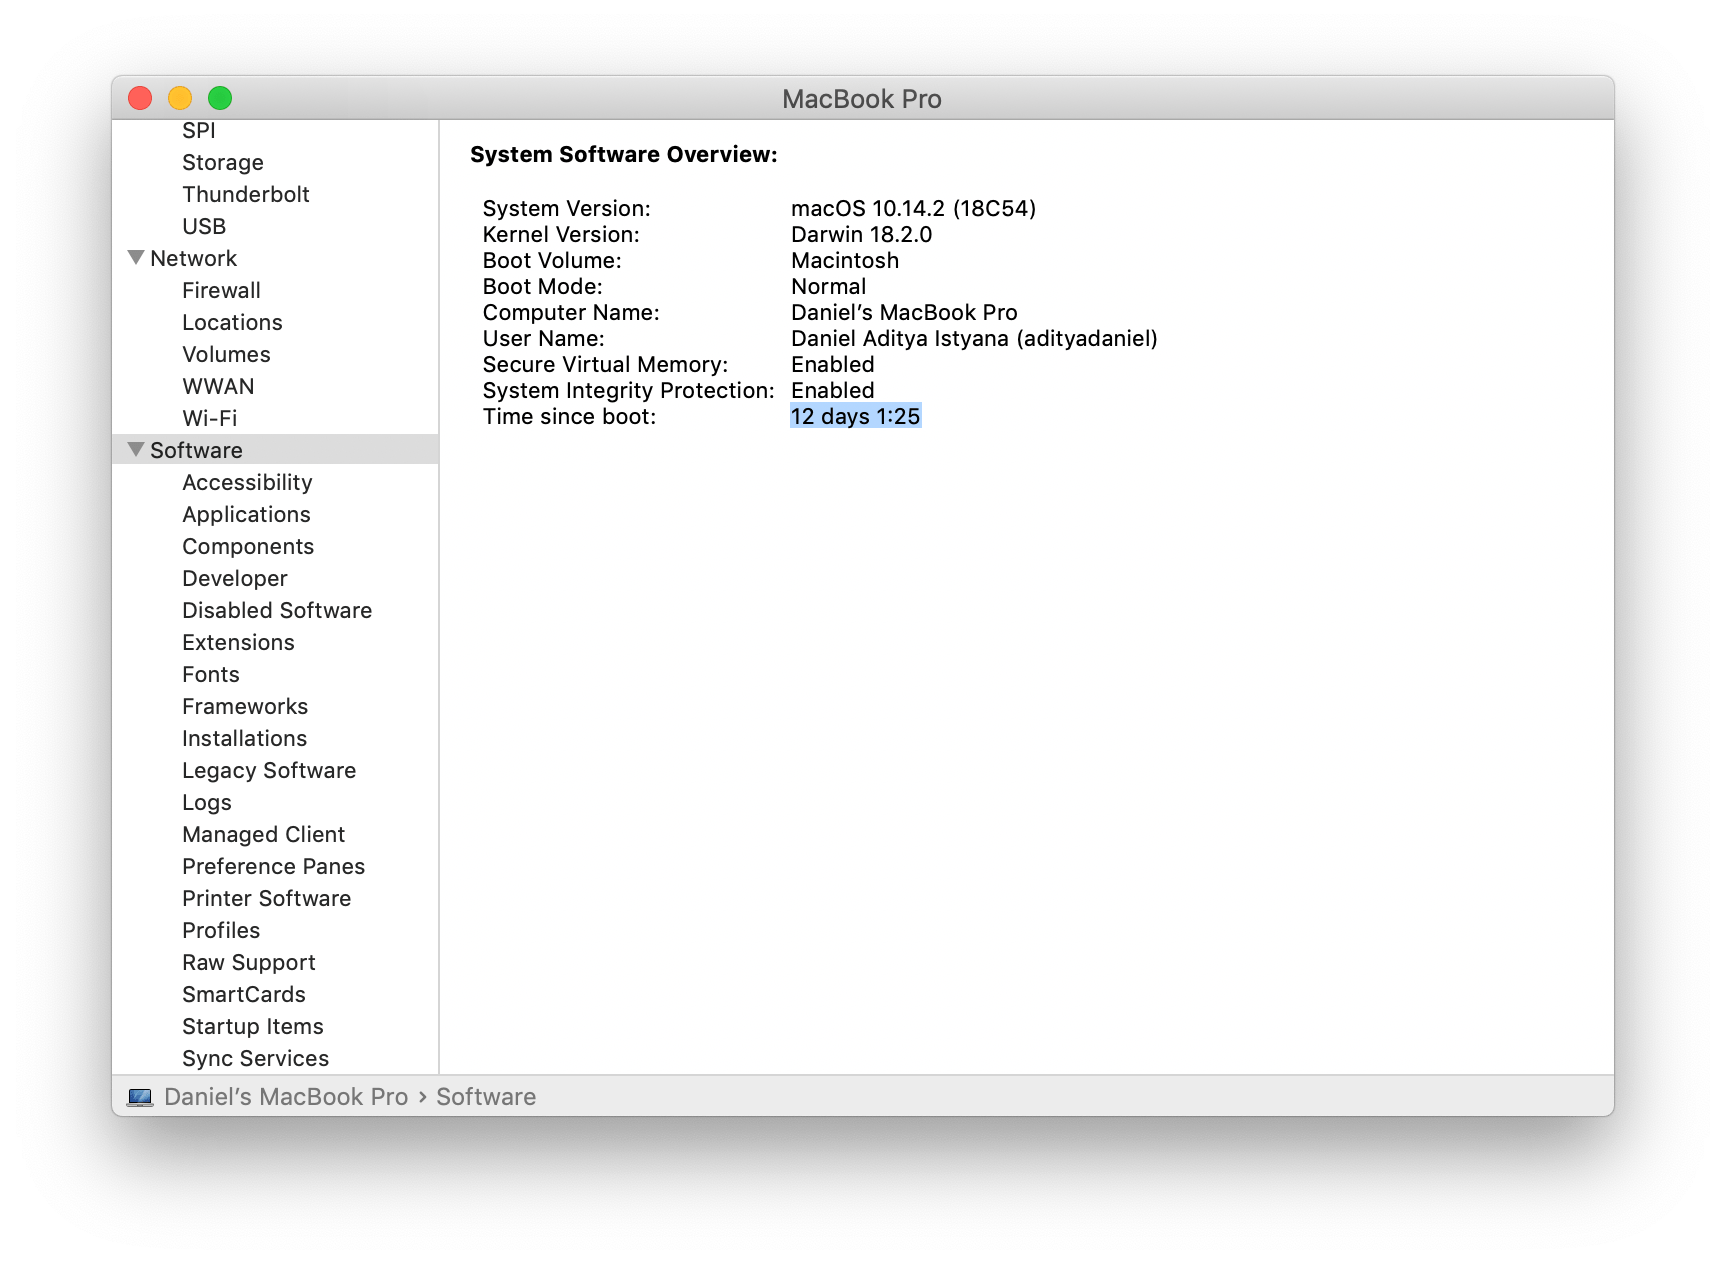The width and height of the screenshot is (1726, 1264).
Task: Open the Startup Items report
Action: pyautogui.click(x=252, y=1026)
